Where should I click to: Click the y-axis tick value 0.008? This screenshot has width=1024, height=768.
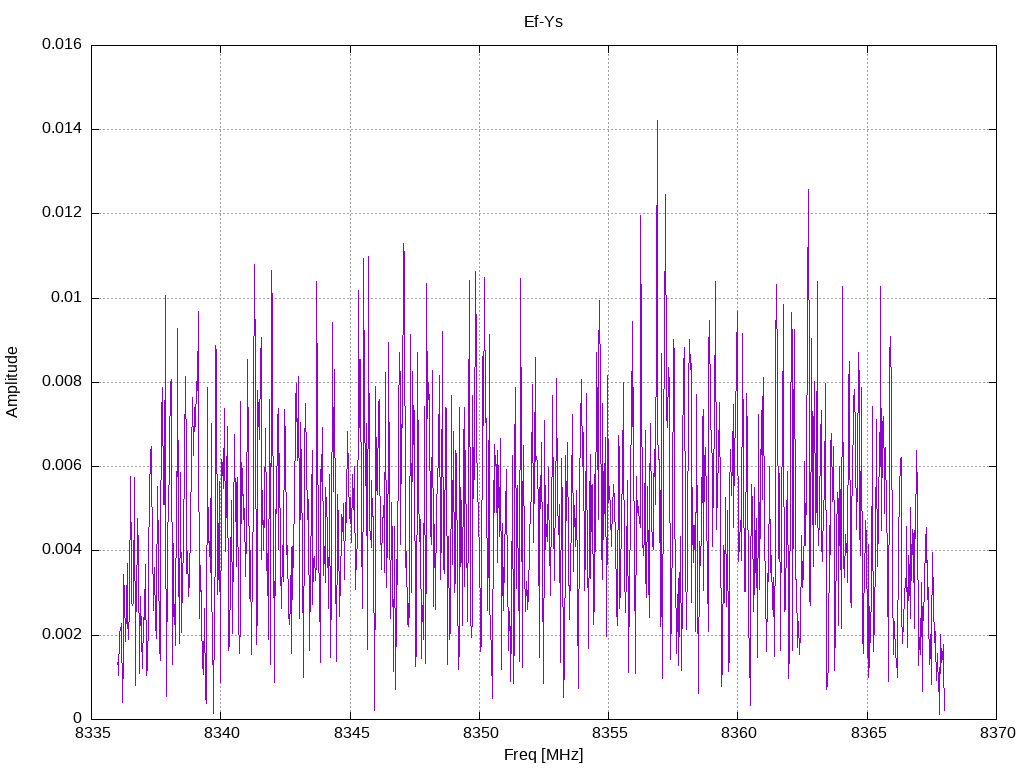coord(62,382)
